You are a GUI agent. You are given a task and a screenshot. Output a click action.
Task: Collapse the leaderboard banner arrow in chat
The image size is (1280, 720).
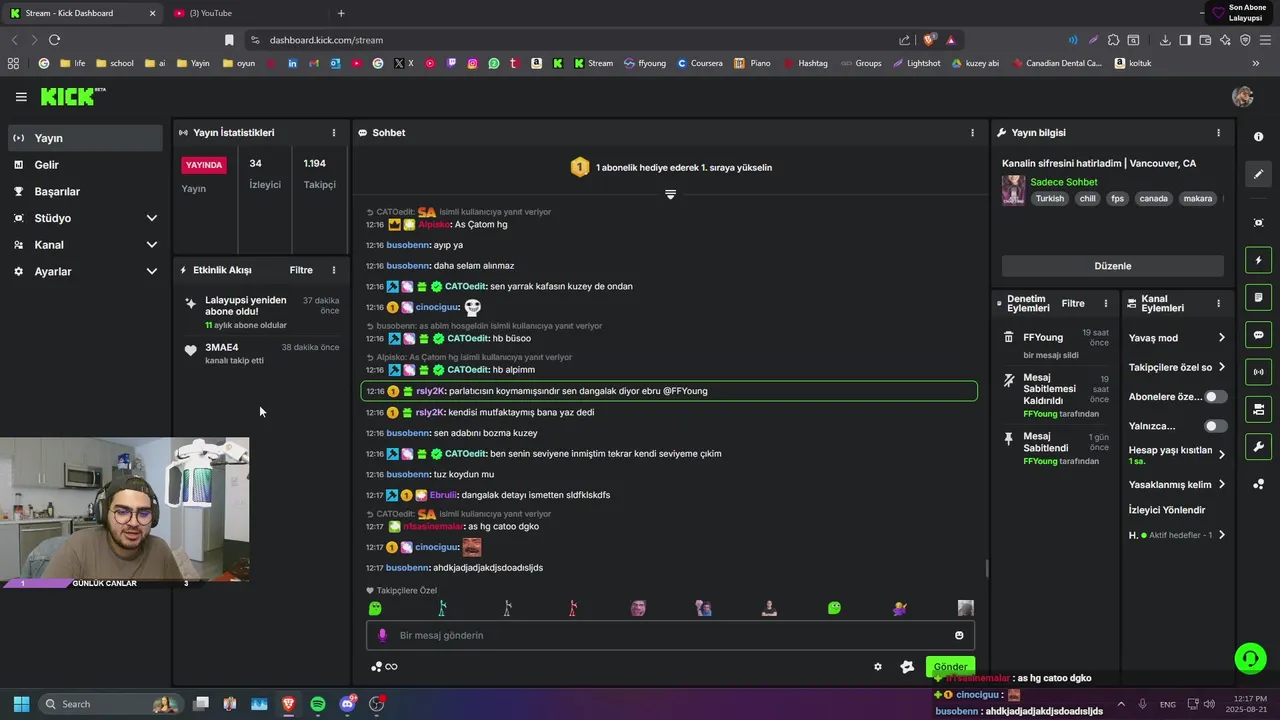click(x=670, y=194)
